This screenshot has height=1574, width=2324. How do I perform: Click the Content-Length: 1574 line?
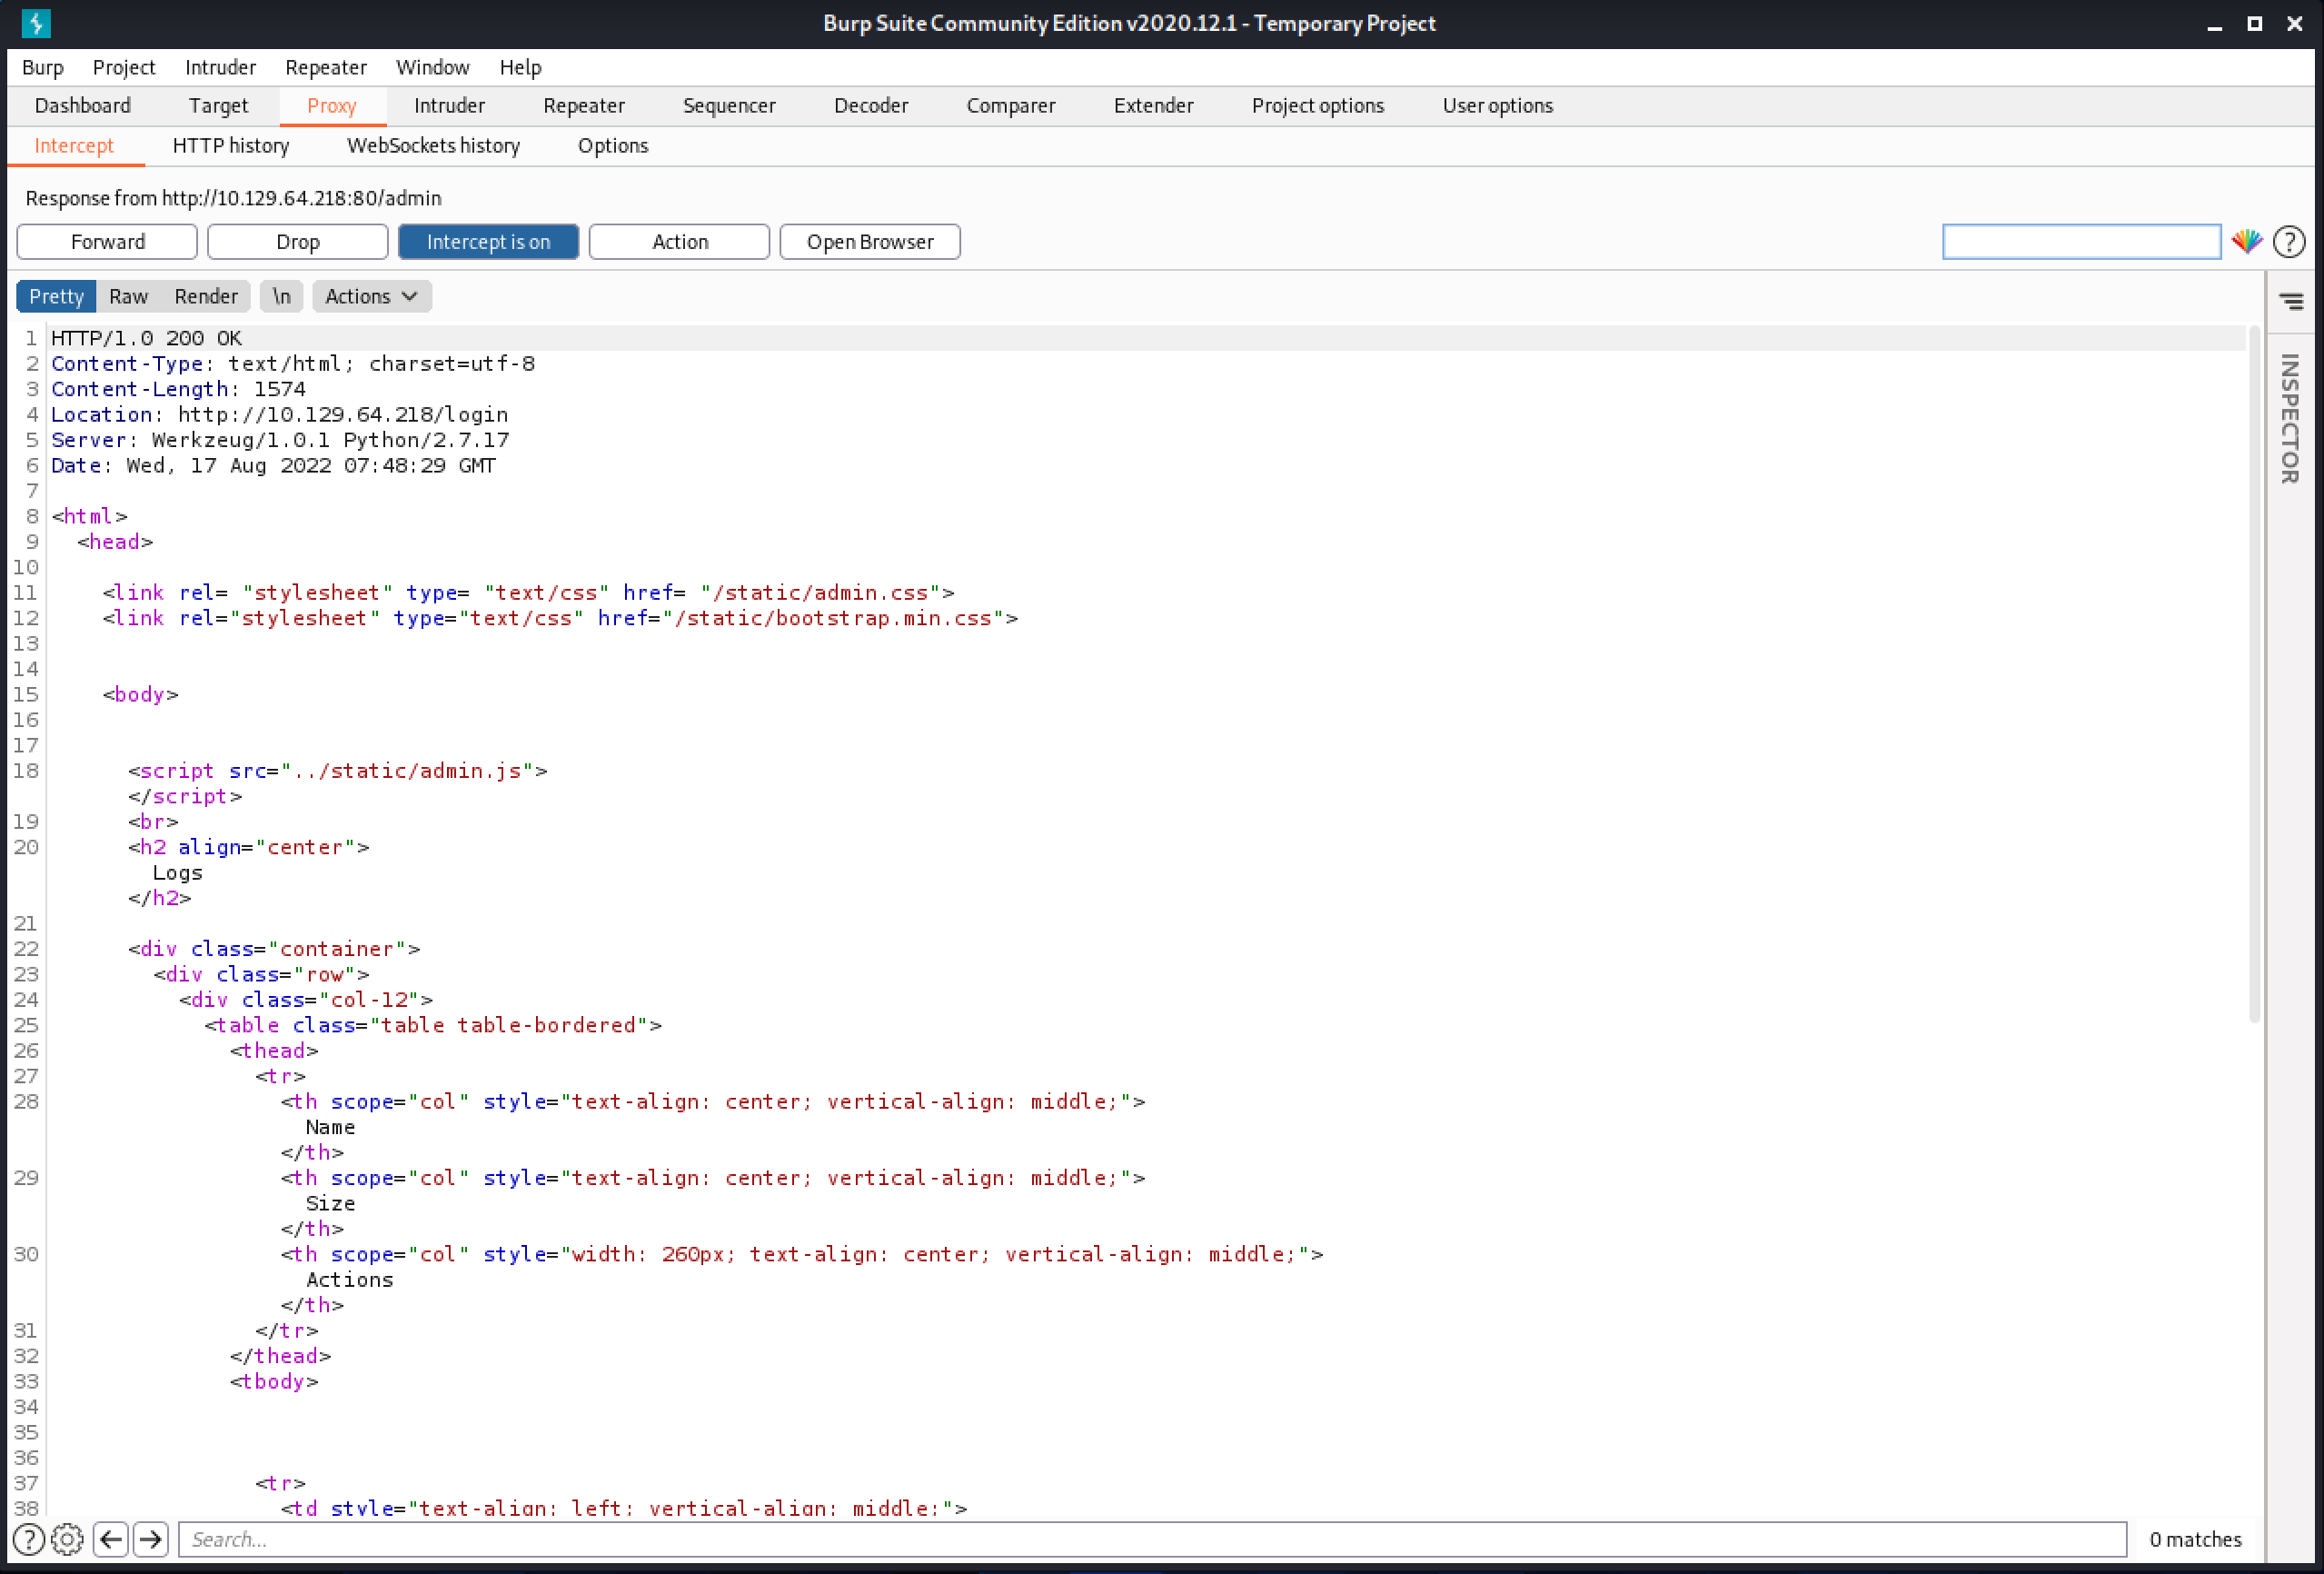178,389
